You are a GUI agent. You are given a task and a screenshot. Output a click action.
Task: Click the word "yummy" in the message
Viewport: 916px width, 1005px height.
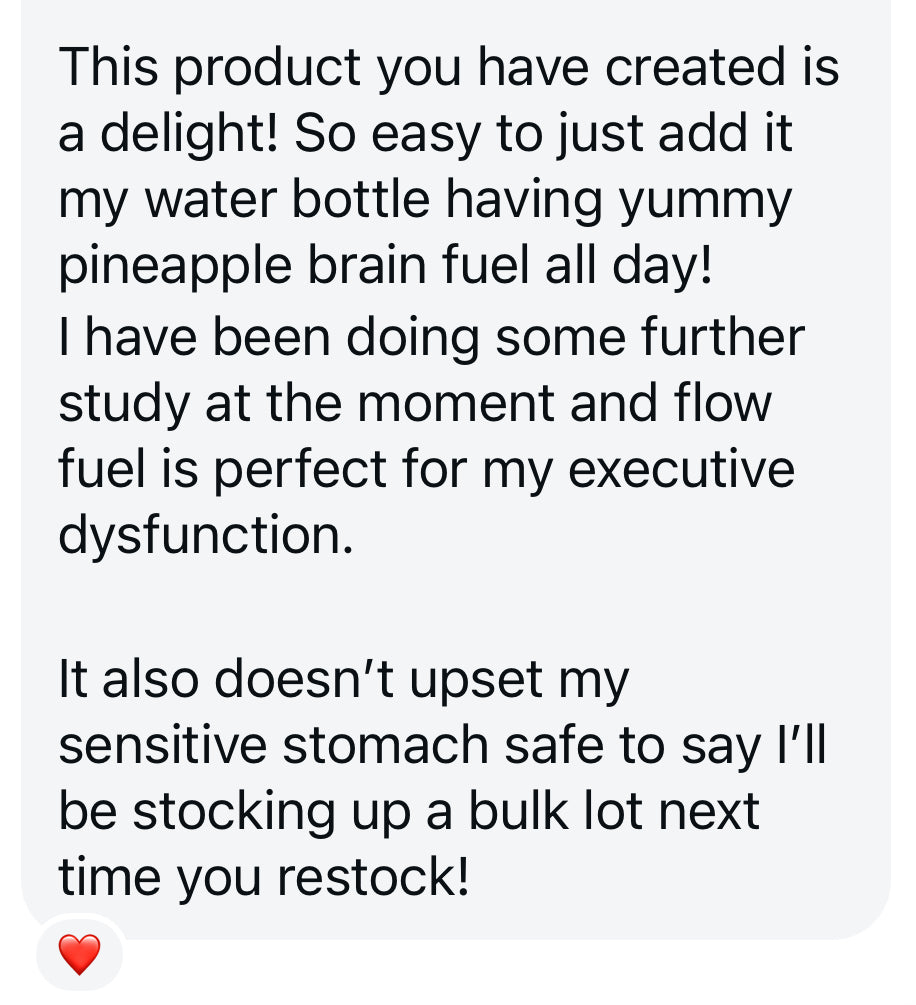pyautogui.click(x=704, y=201)
